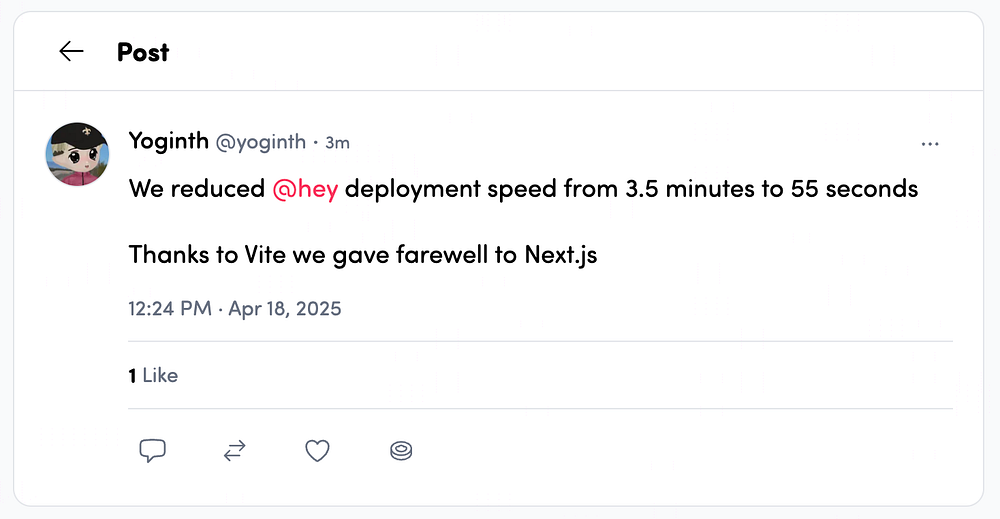Image resolution: width=1000 pixels, height=519 pixels.
Task: Click the collect stacked-coins icon
Action: click(x=401, y=451)
